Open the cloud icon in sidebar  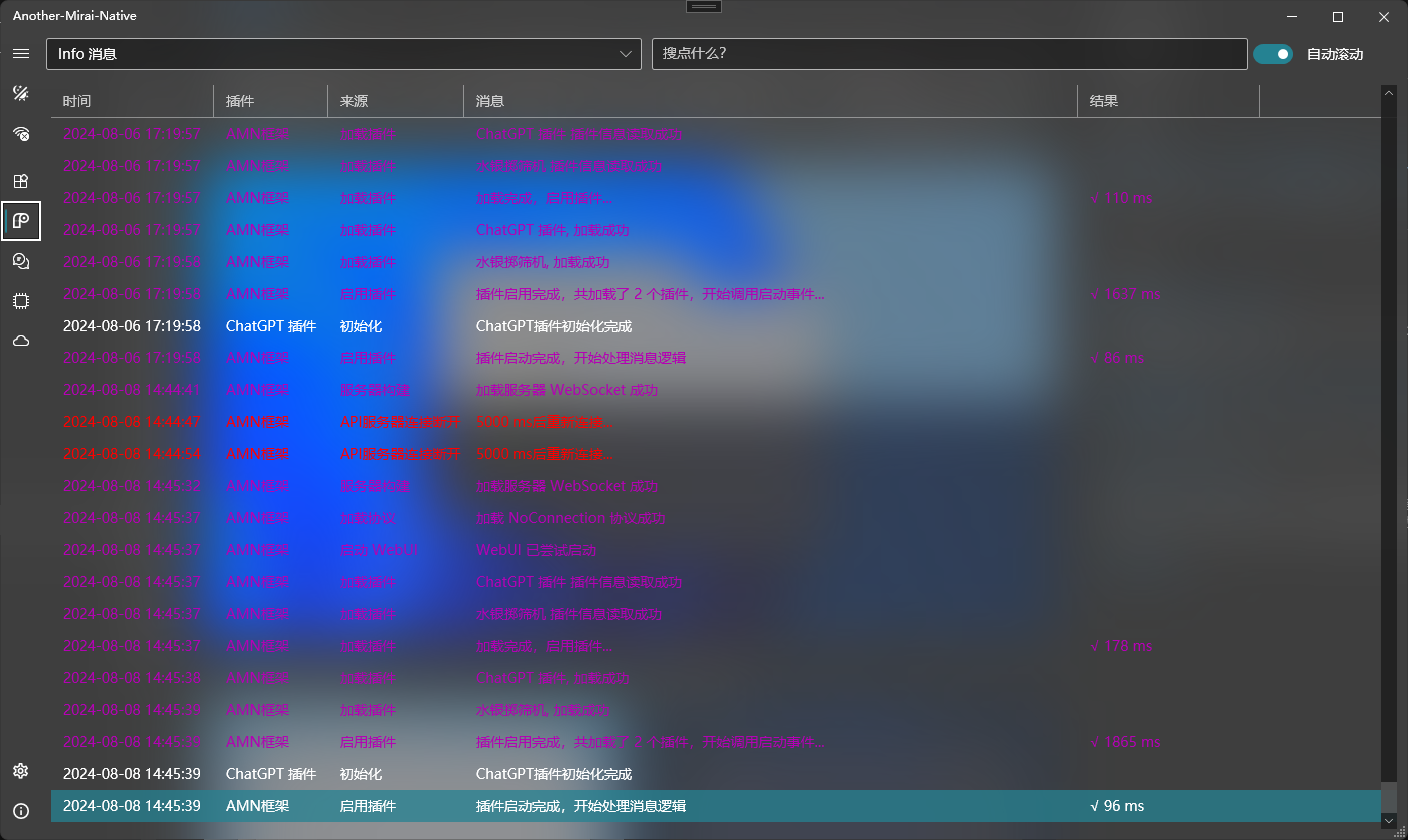click(x=21, y=341)
